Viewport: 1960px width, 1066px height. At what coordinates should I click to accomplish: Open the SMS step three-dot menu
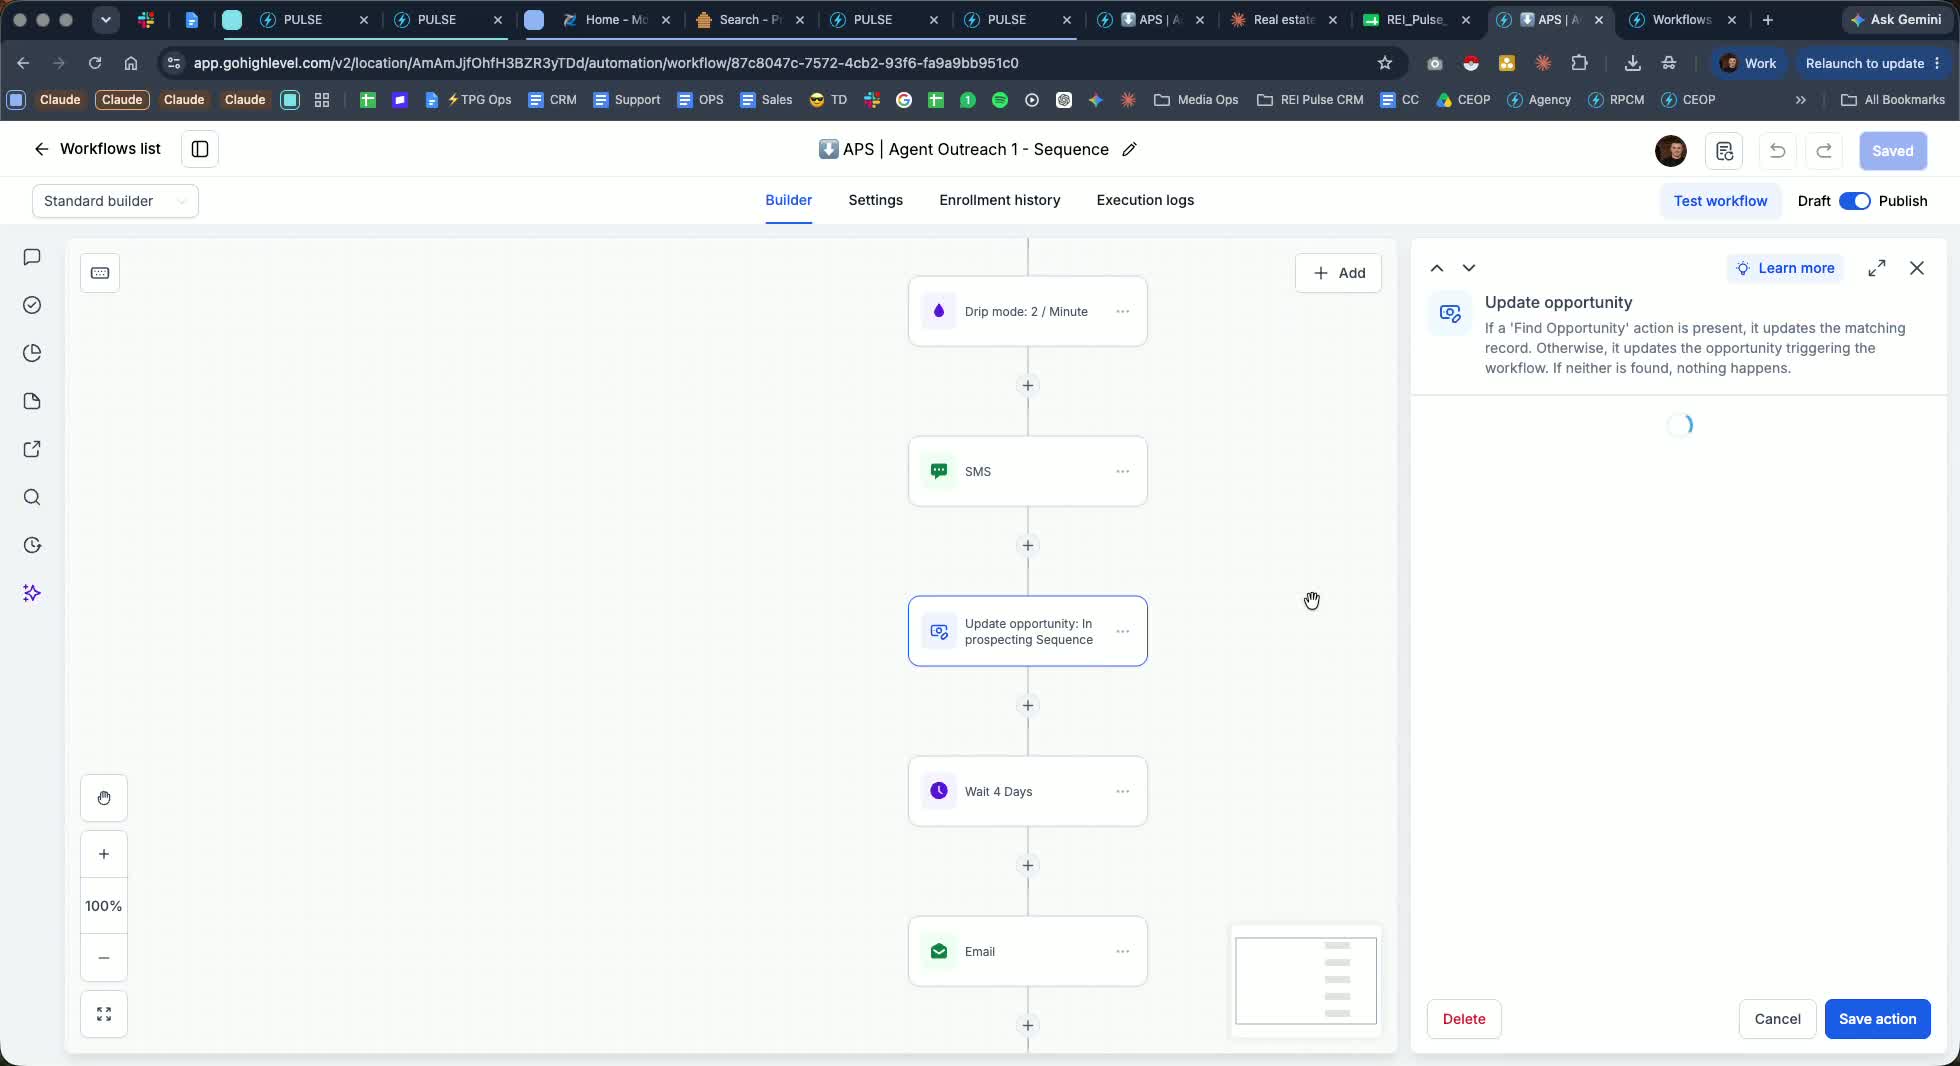click(1123, 471)
